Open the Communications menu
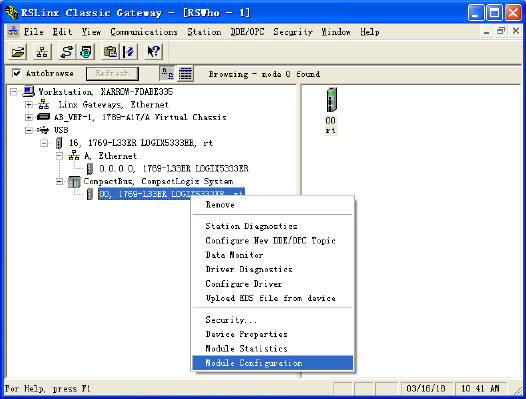This screenshot has height=399, width=526. (144, 32)
